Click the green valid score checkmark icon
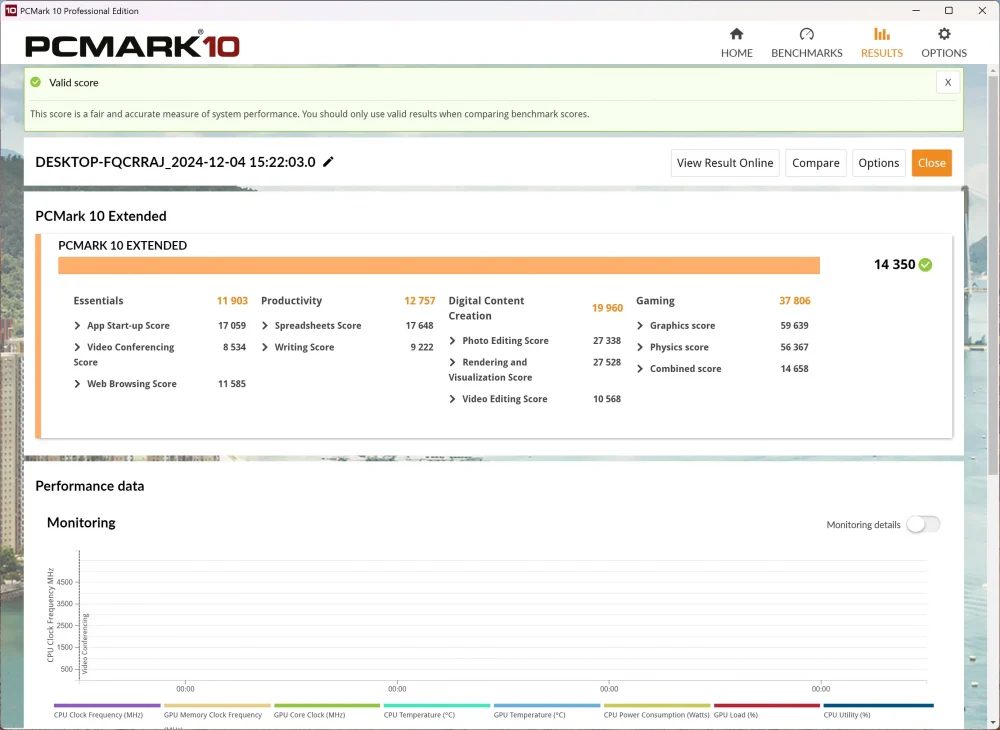This screenshot has width=1000, height=730. pos(36,82)
